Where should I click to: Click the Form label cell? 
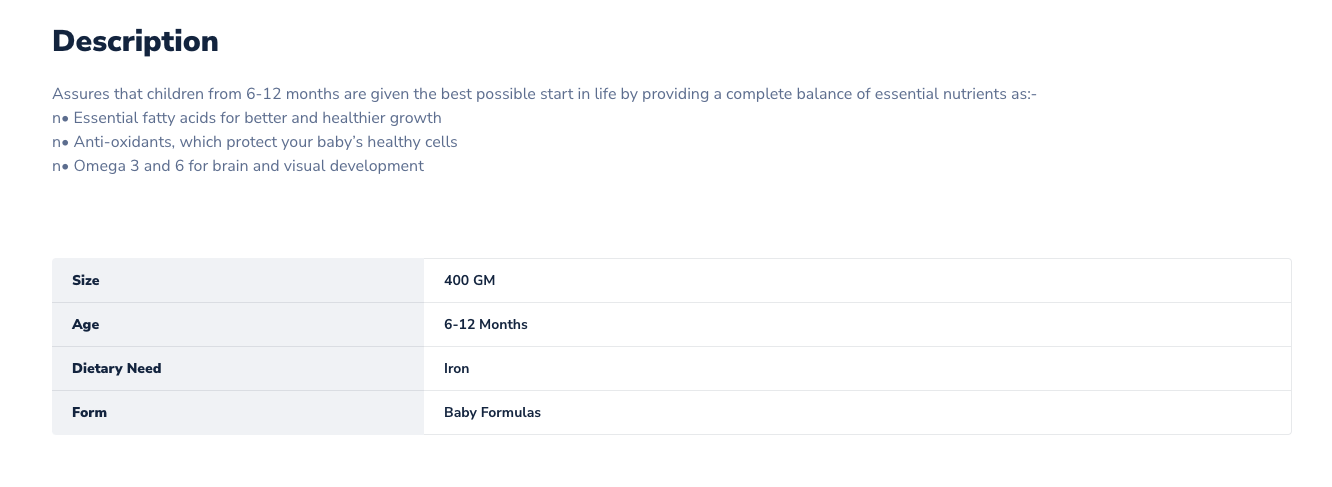(90, 413)
